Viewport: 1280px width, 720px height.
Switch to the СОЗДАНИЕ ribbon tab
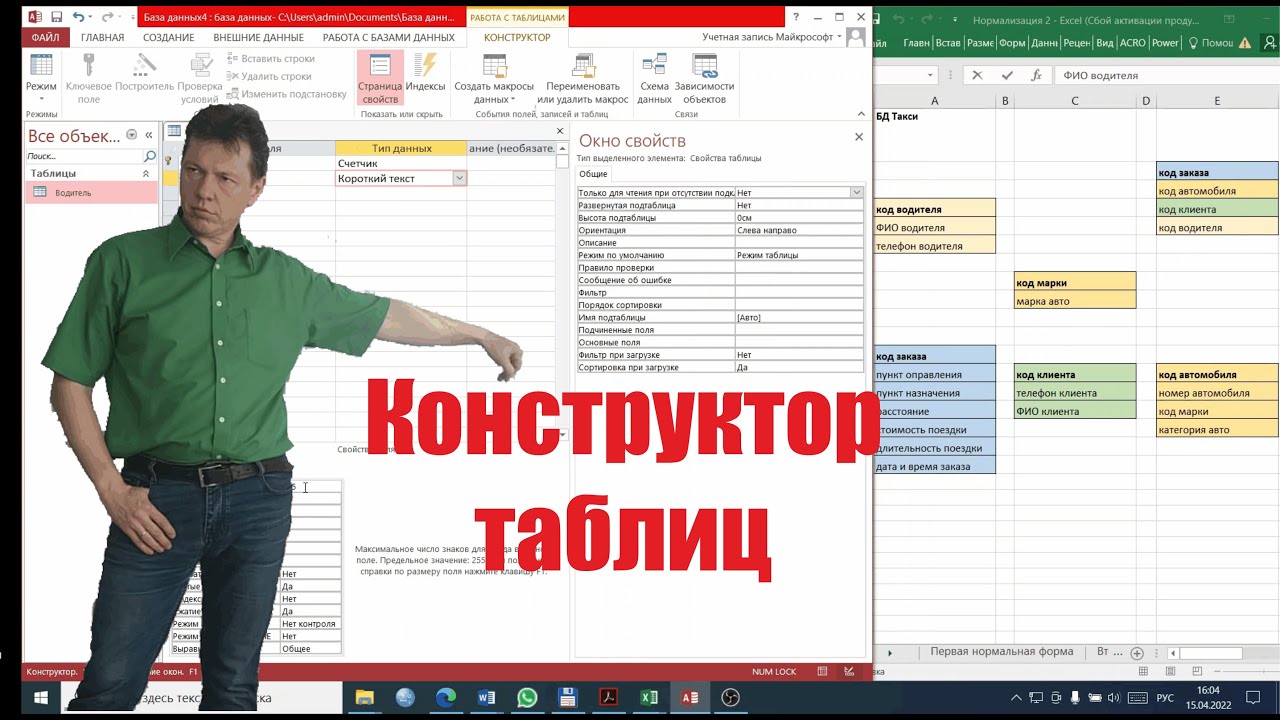(169, 38)
